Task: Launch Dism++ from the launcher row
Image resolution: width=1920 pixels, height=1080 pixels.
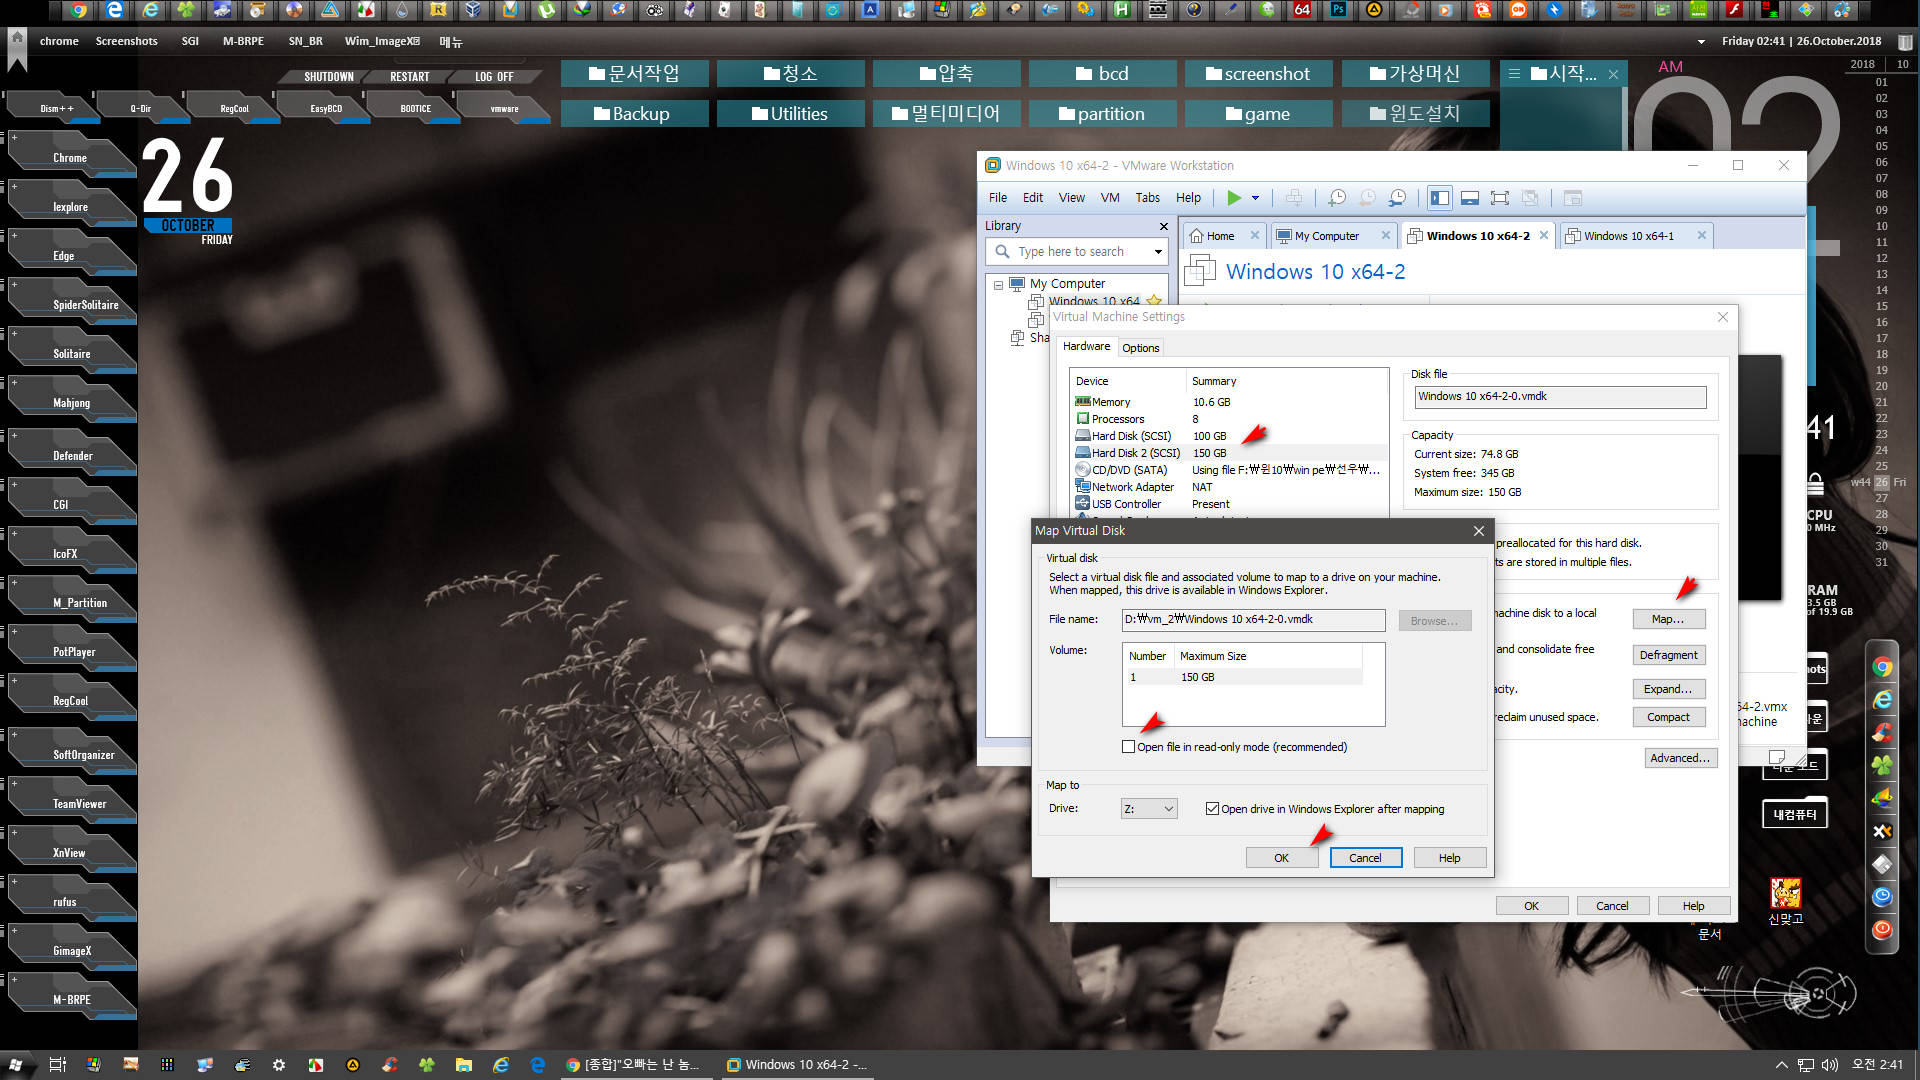Action: [56, 108]
